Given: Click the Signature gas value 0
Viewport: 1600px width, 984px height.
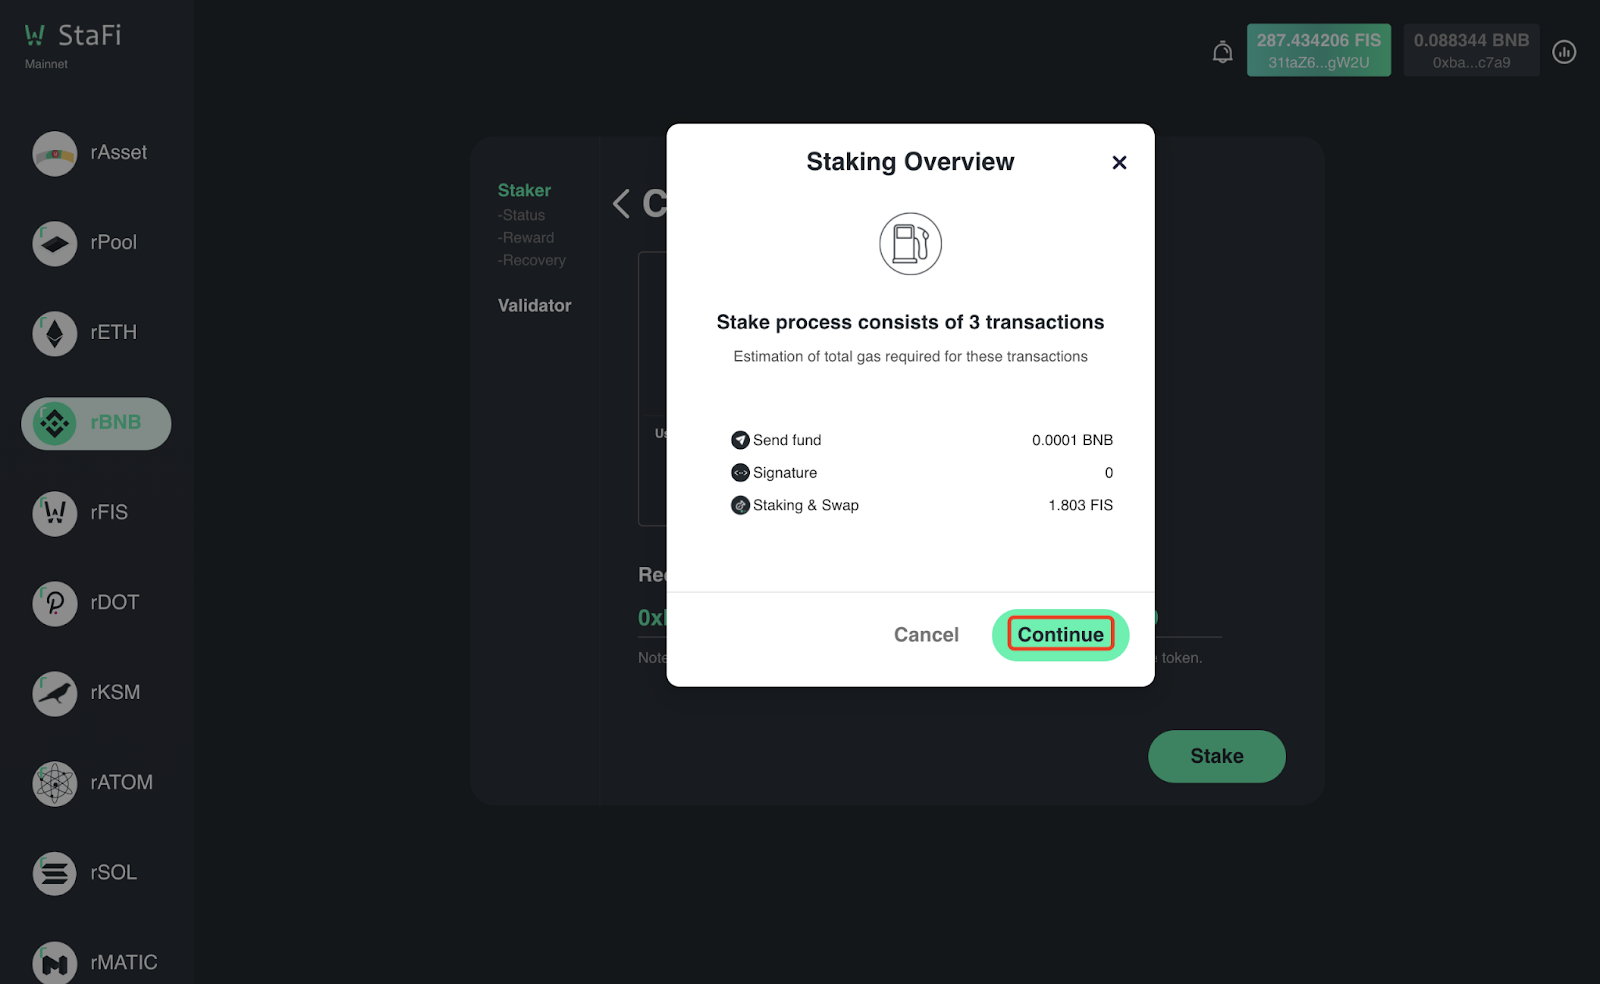Looking at the screenshot, I should pos(1109,473).
